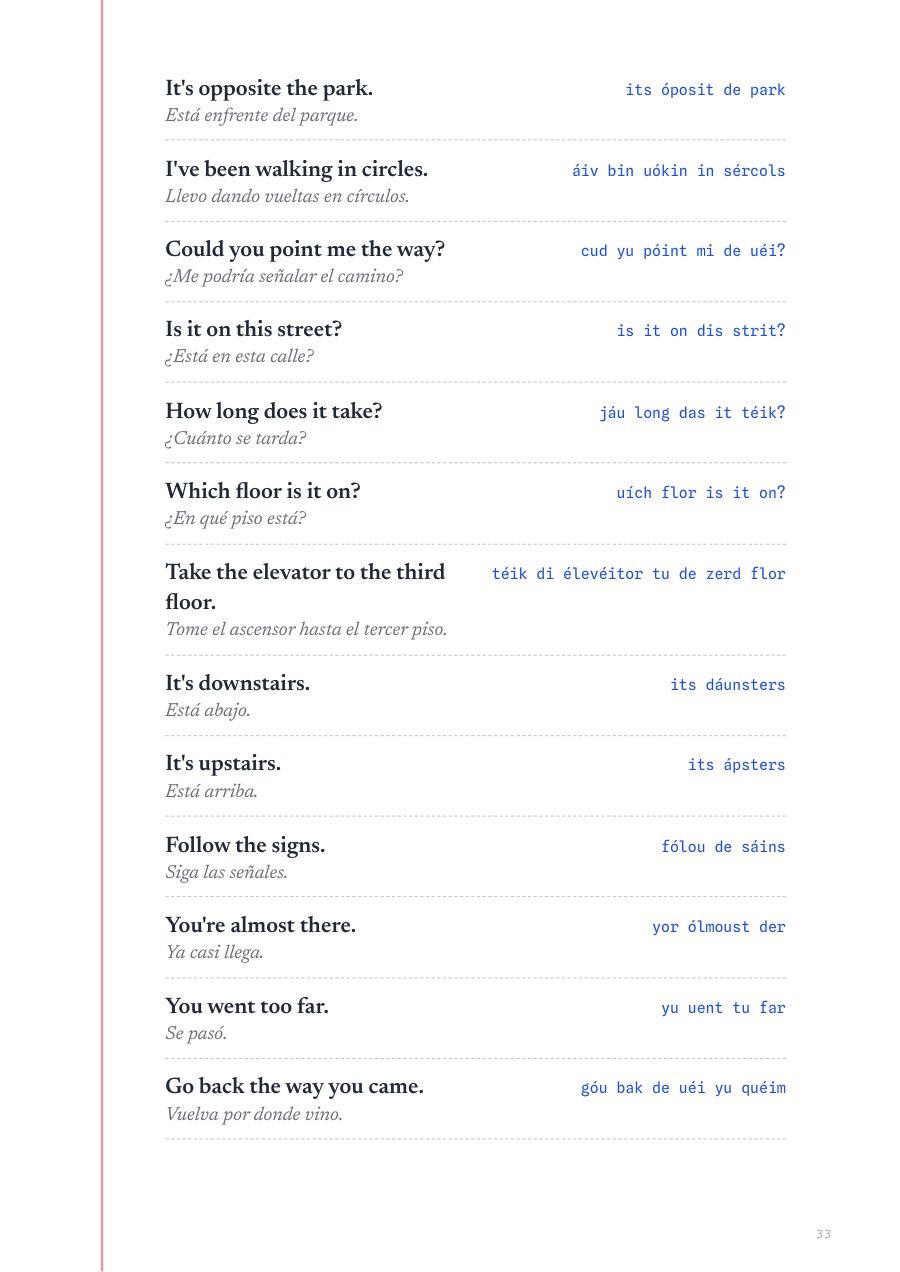Click "Which floor is it on?" phrase
Screen dimensions: 900x1272
click(x=263, y=491)
